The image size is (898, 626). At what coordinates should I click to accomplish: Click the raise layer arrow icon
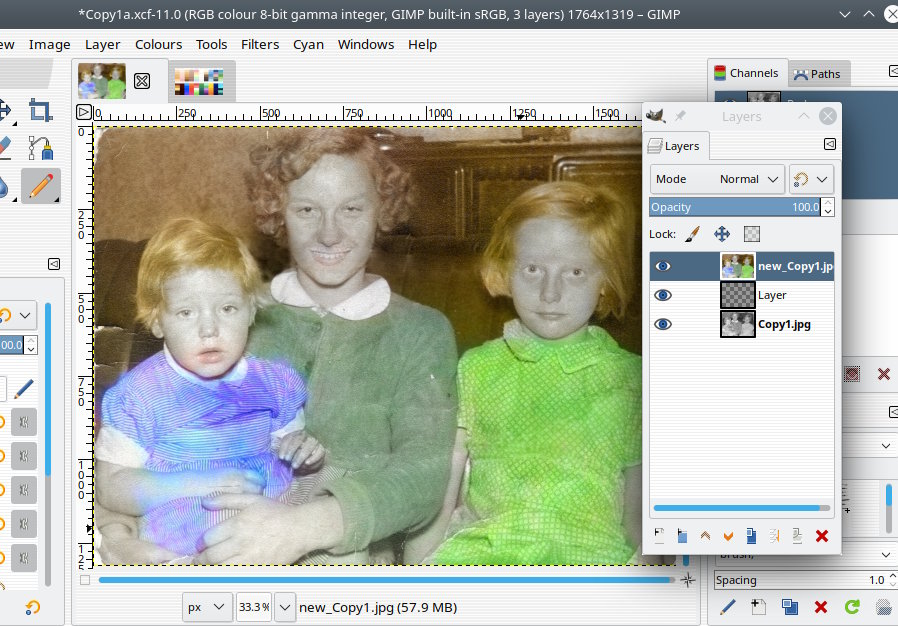(706, 536)
